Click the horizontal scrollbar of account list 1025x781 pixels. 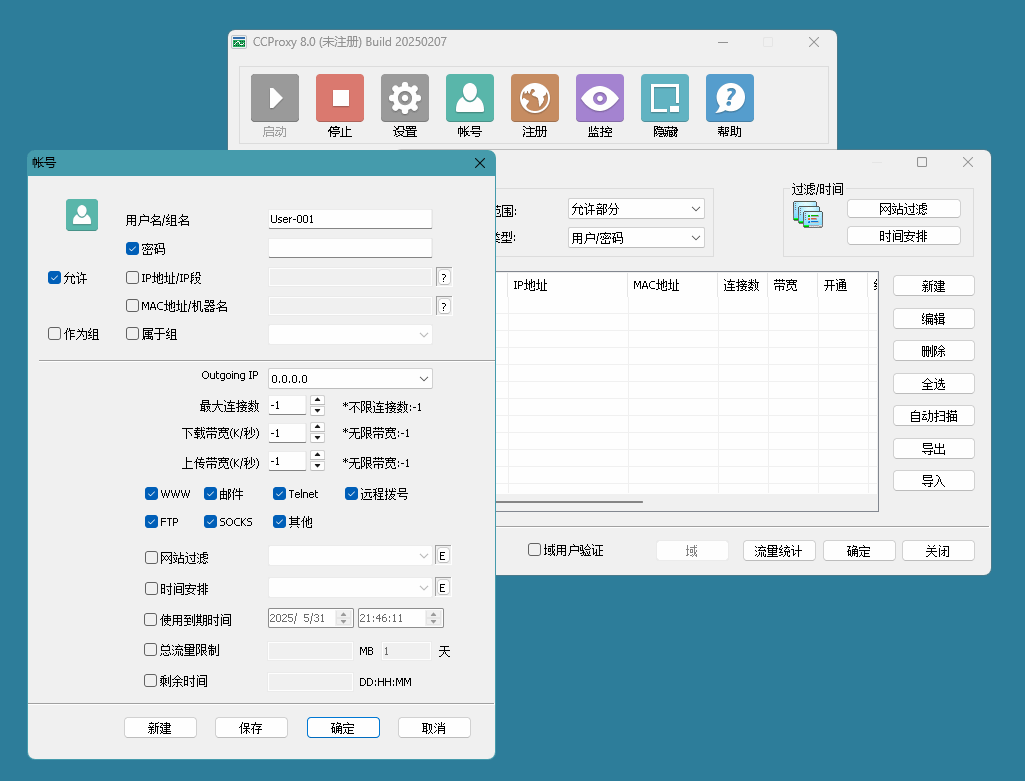tap(569, 502)
